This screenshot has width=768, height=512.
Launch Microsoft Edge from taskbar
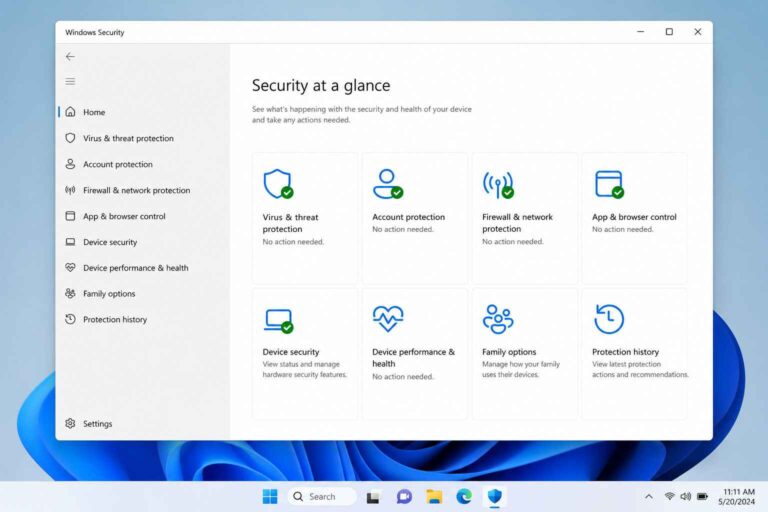(x=464, y=496)
